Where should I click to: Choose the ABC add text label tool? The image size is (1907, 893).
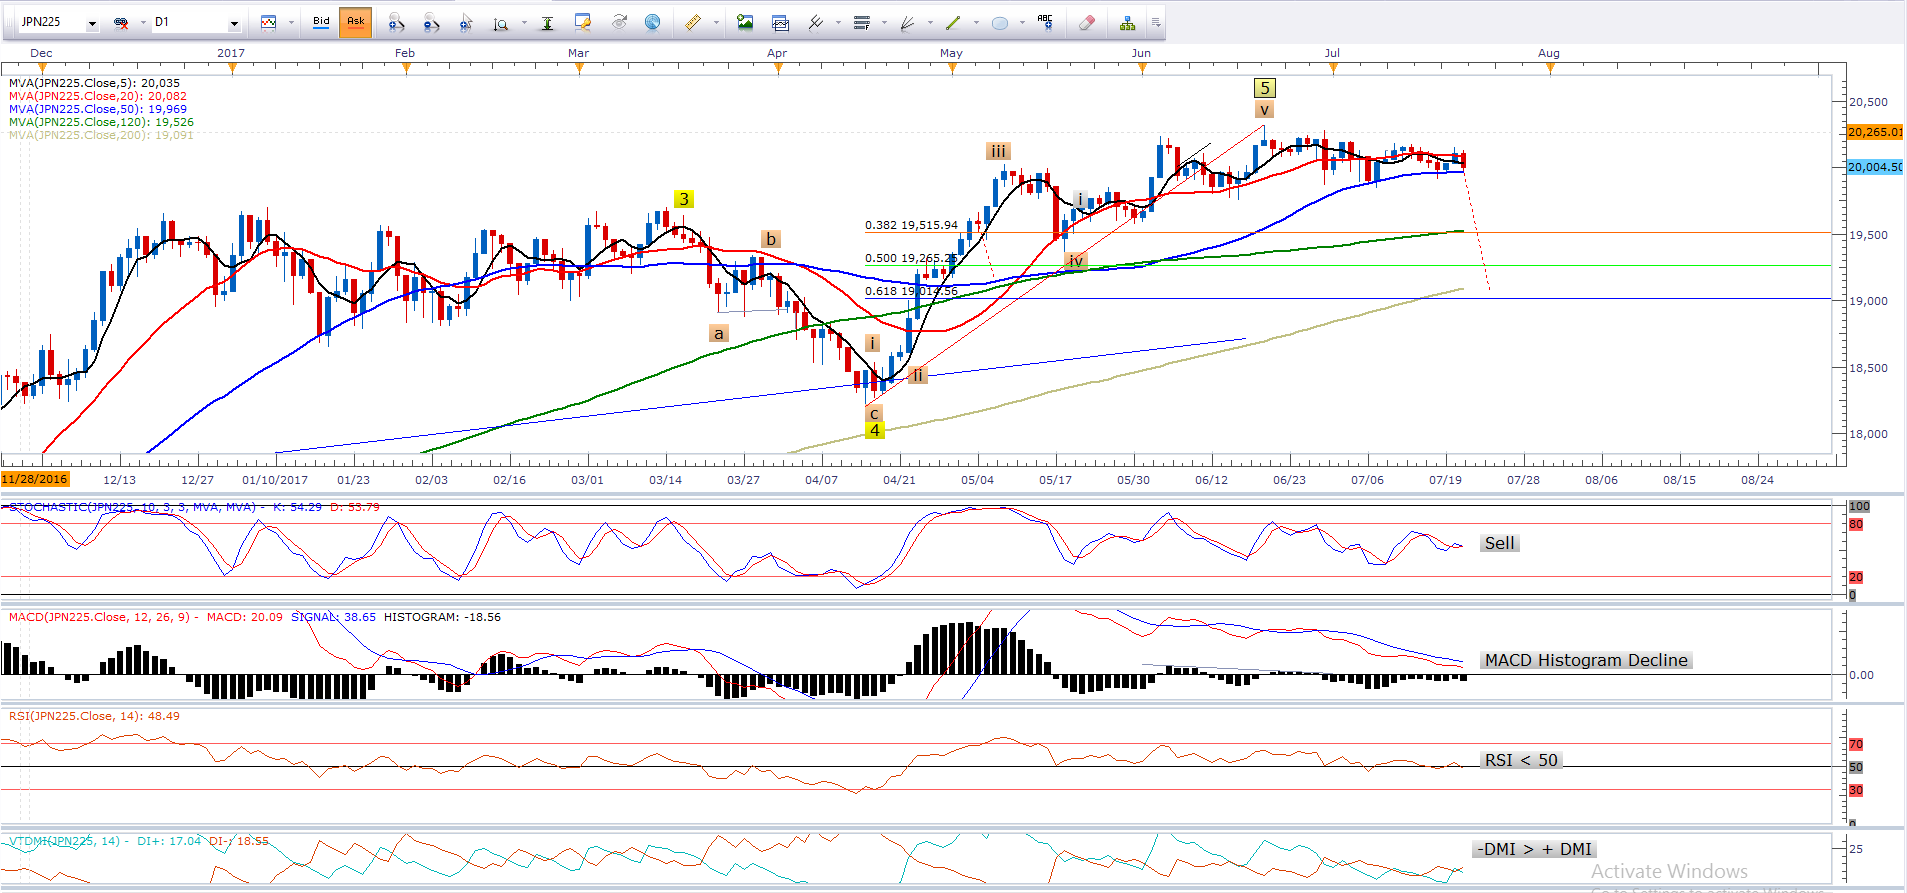tap(1045, 22)
